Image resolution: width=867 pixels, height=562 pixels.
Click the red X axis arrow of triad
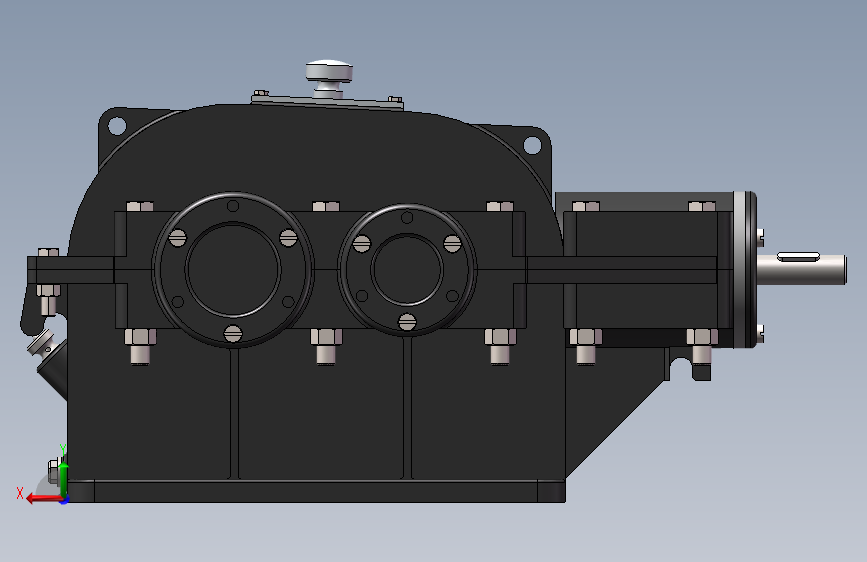coord(43,499)
